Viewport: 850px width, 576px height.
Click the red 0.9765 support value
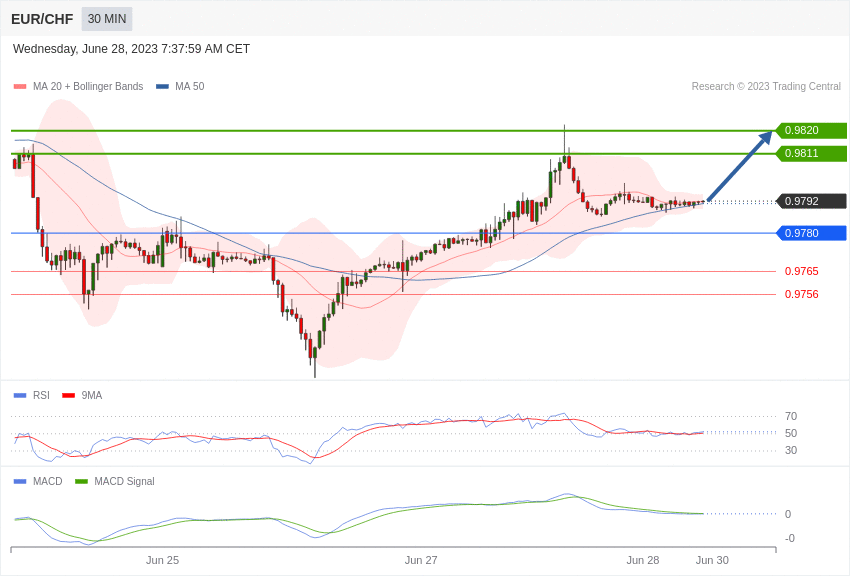click(x=802, y=271)
